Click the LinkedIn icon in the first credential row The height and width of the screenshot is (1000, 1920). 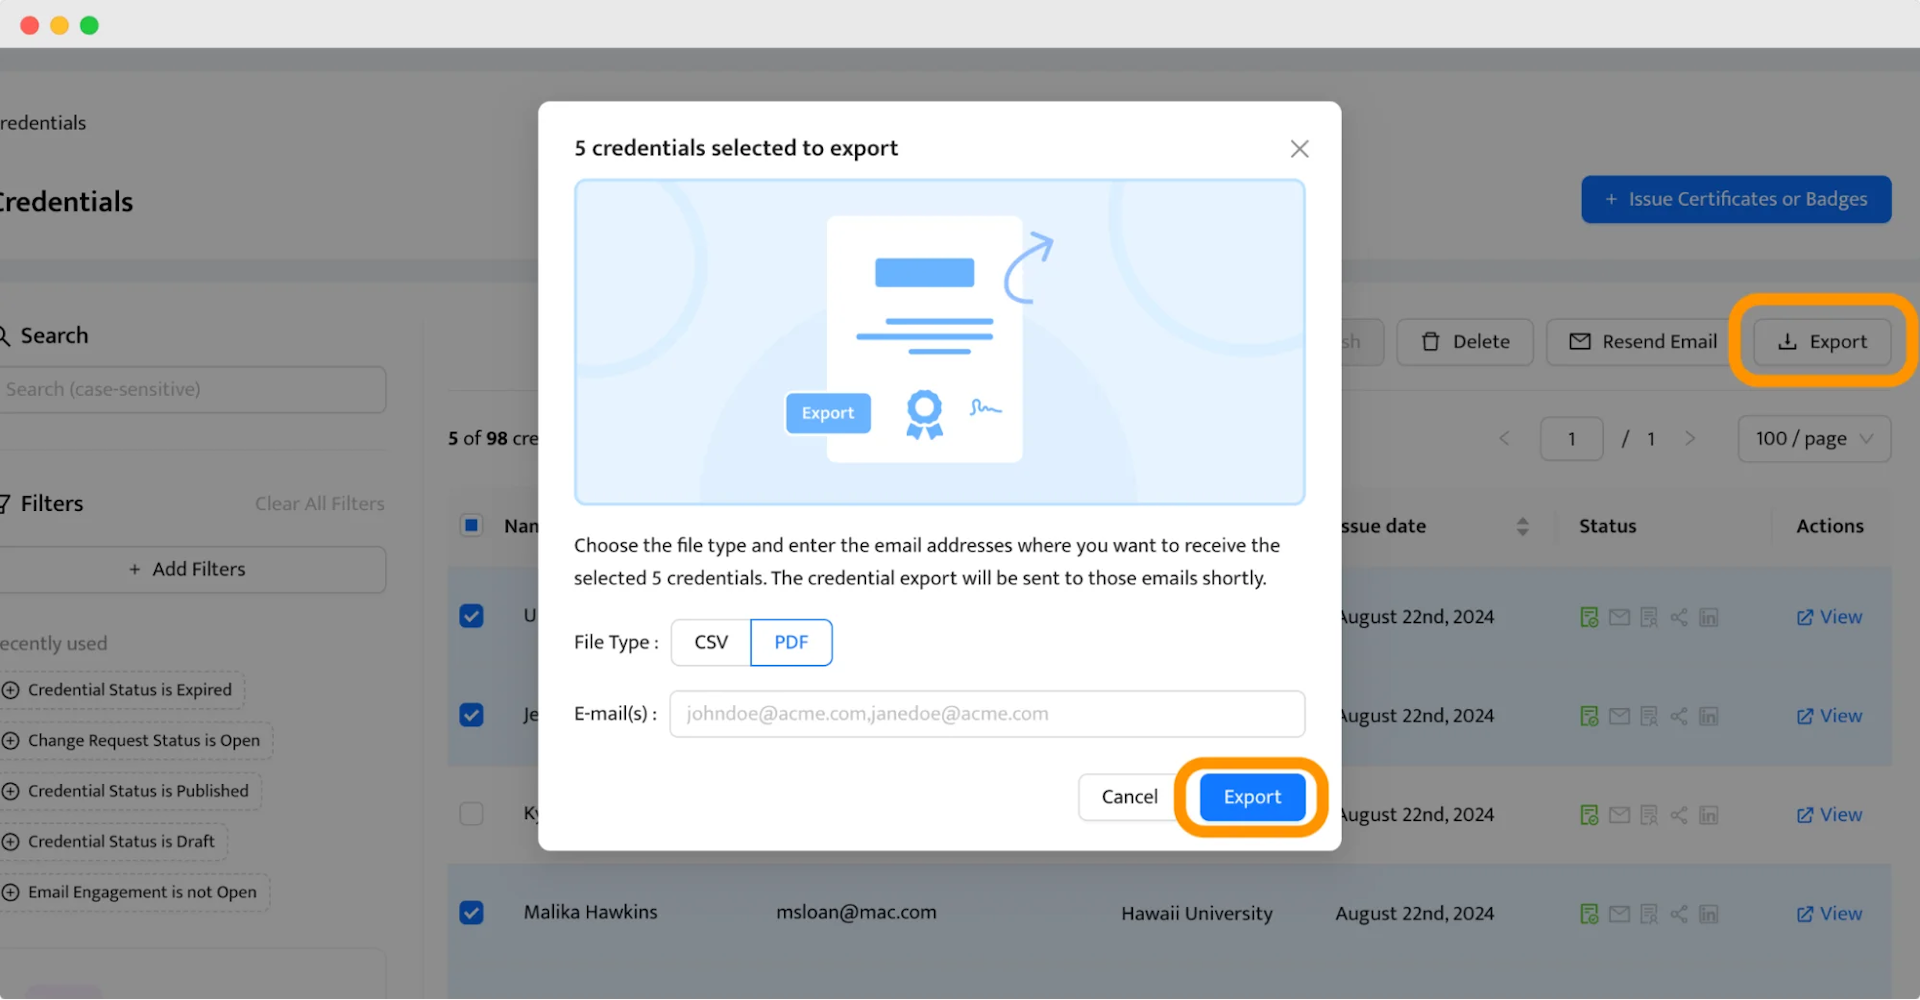click(1709, 616)
